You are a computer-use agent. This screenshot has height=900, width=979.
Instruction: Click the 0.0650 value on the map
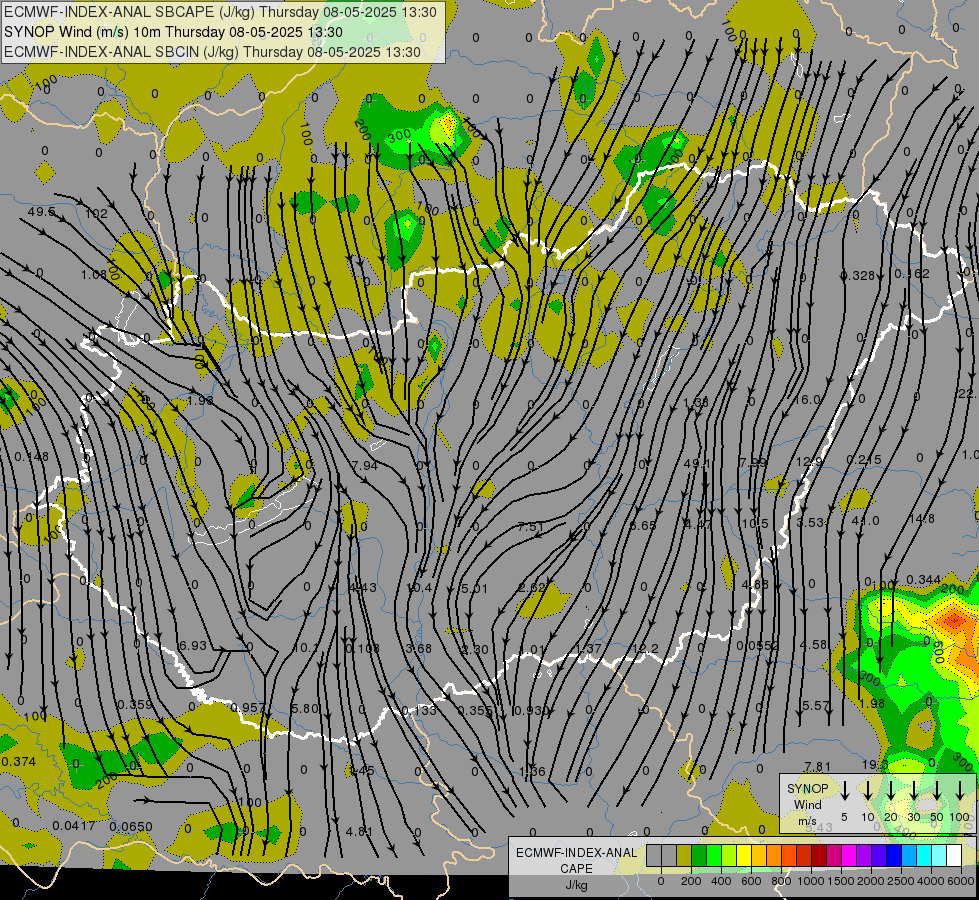(131, 827)
